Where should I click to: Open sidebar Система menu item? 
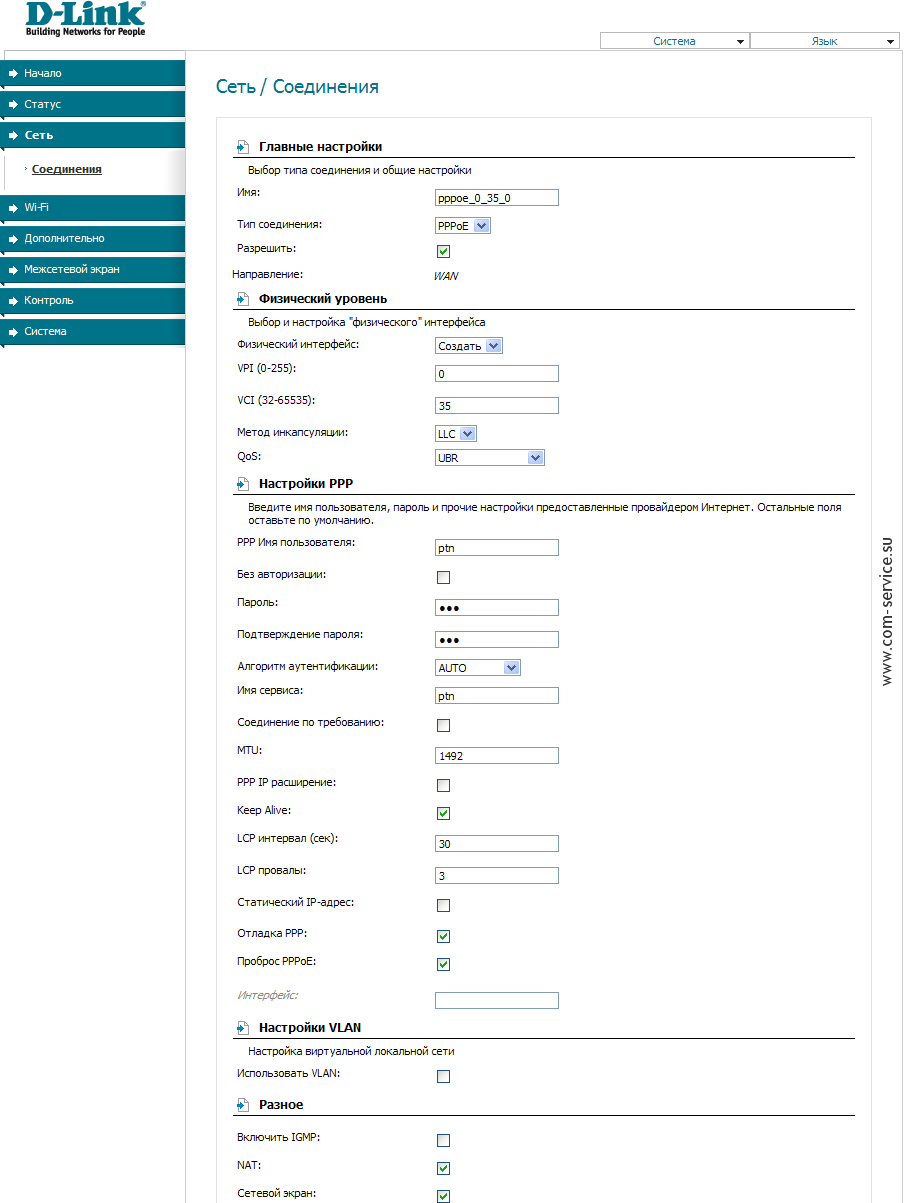click(x=93, y=332)
